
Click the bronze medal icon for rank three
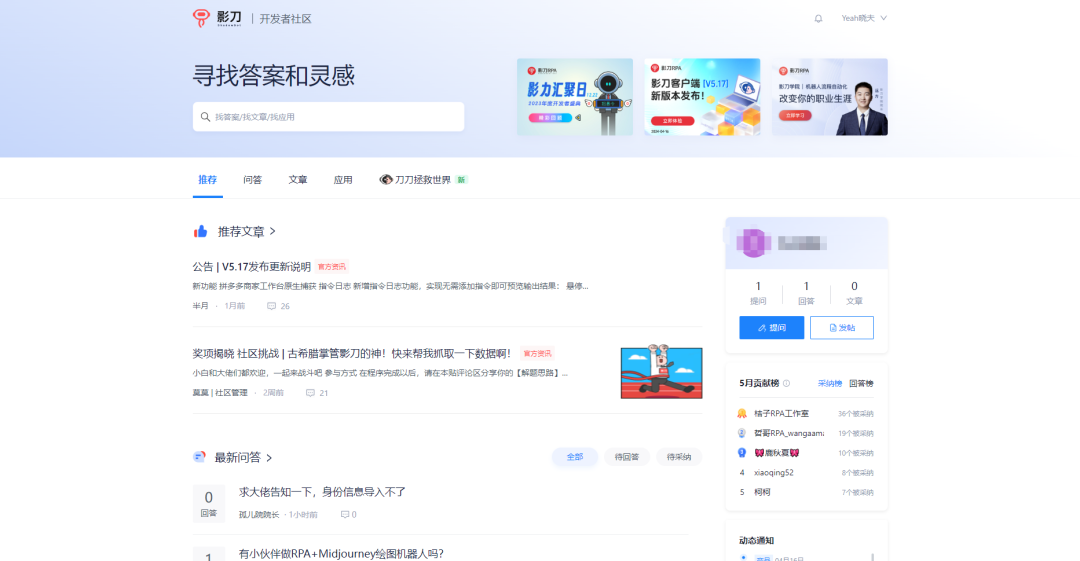[742, 453]
